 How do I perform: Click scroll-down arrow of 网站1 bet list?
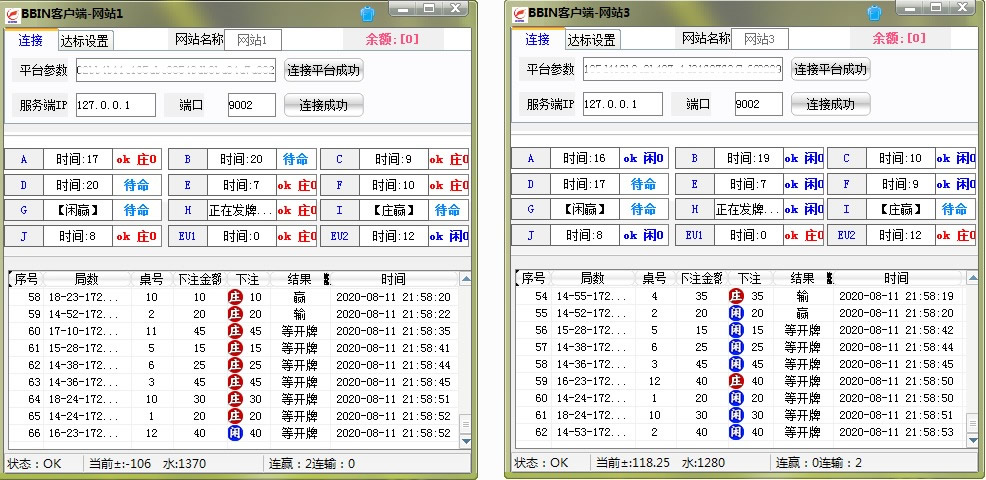pyautogui.click(x=465, y=441)
